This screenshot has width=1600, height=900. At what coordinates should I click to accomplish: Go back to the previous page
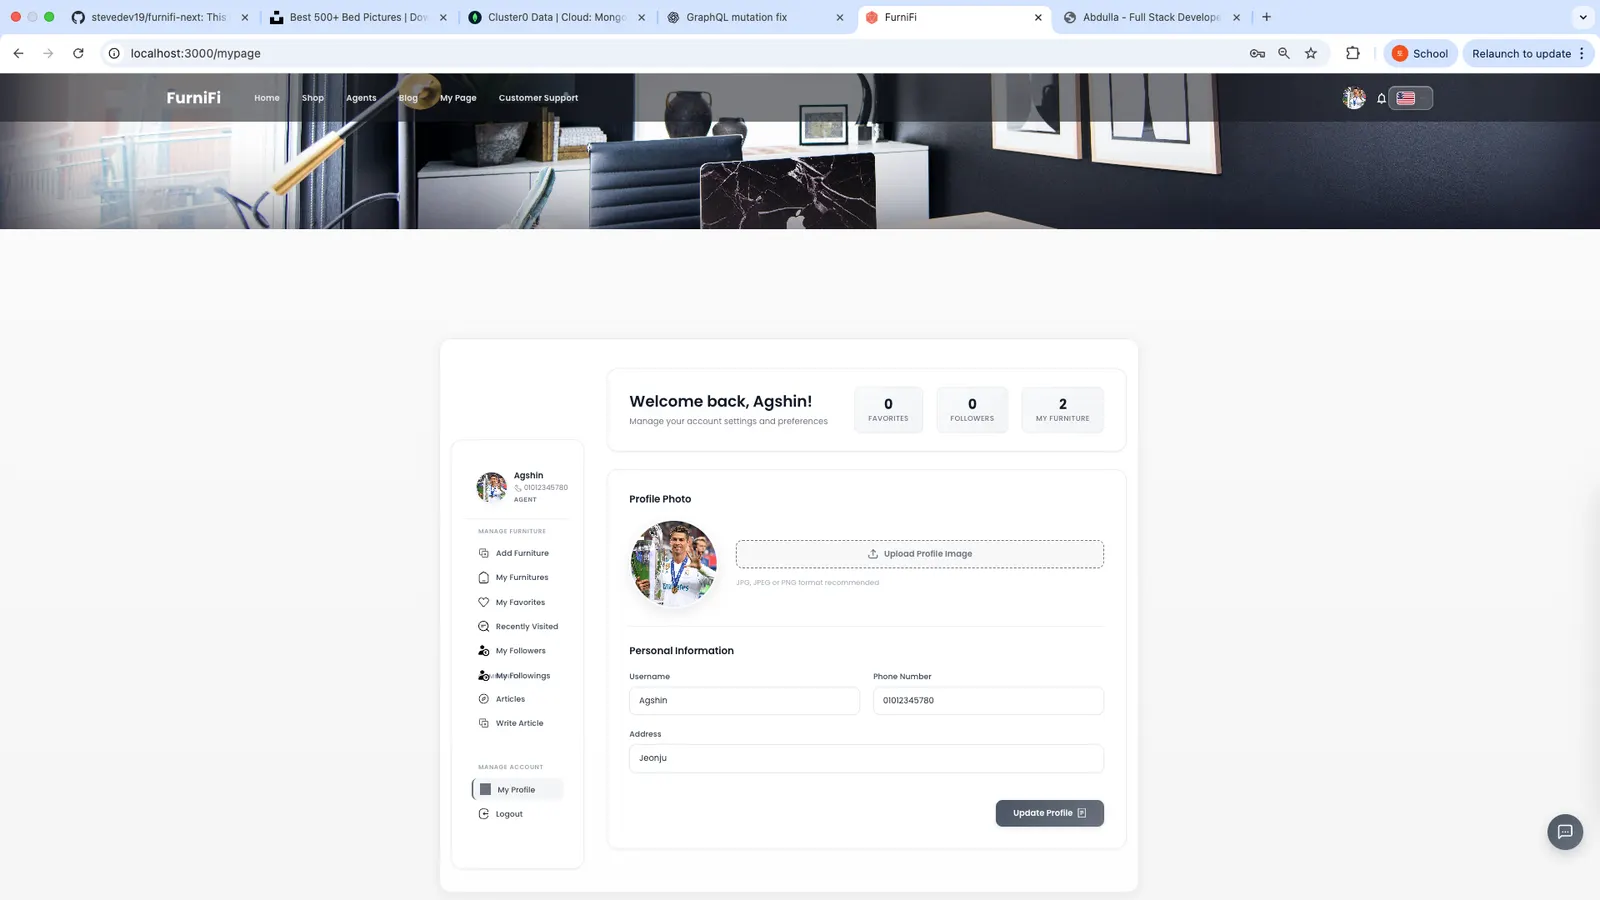(19, 53)
